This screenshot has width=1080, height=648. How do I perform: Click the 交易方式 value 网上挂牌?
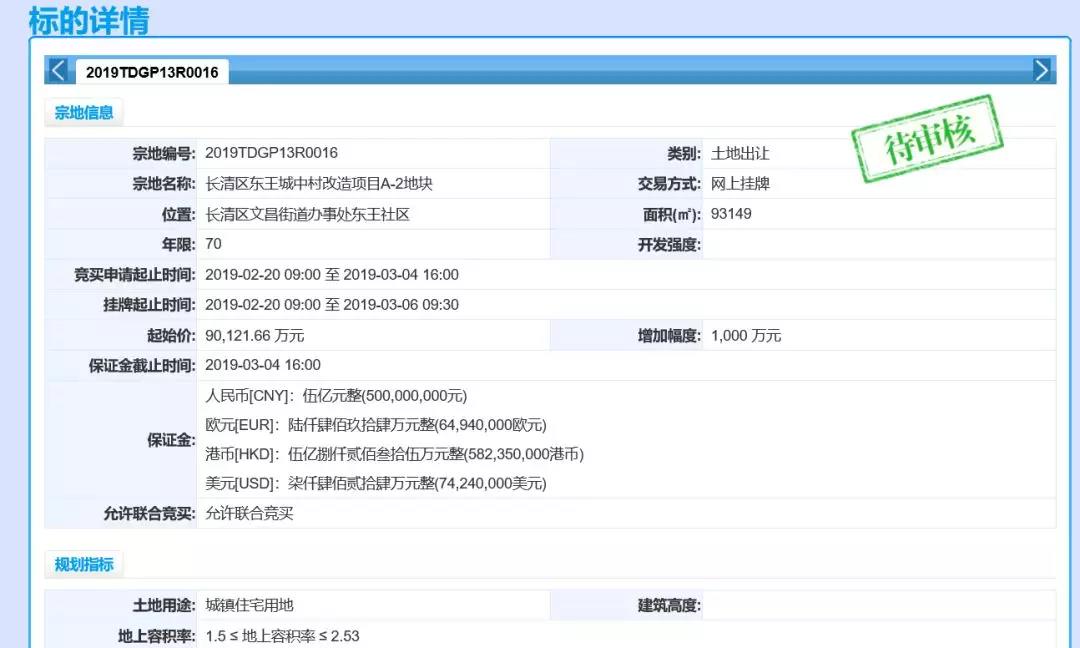(740, 184)
